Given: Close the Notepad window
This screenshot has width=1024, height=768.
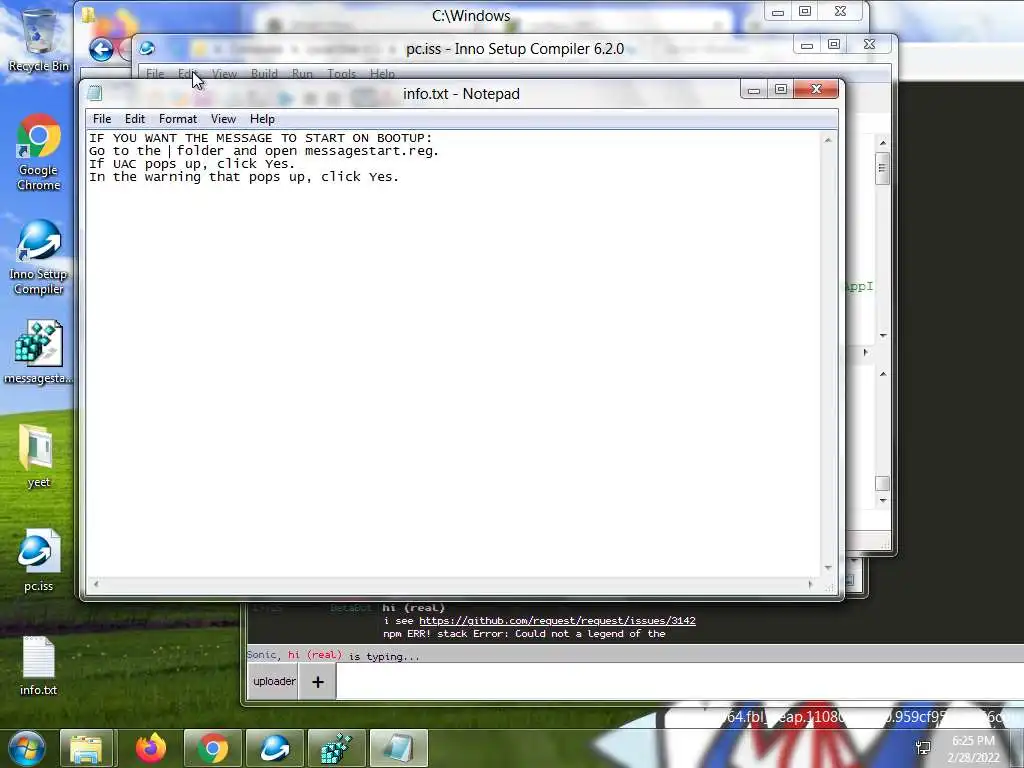Looking at the screenshot, I should pos(816,89).
